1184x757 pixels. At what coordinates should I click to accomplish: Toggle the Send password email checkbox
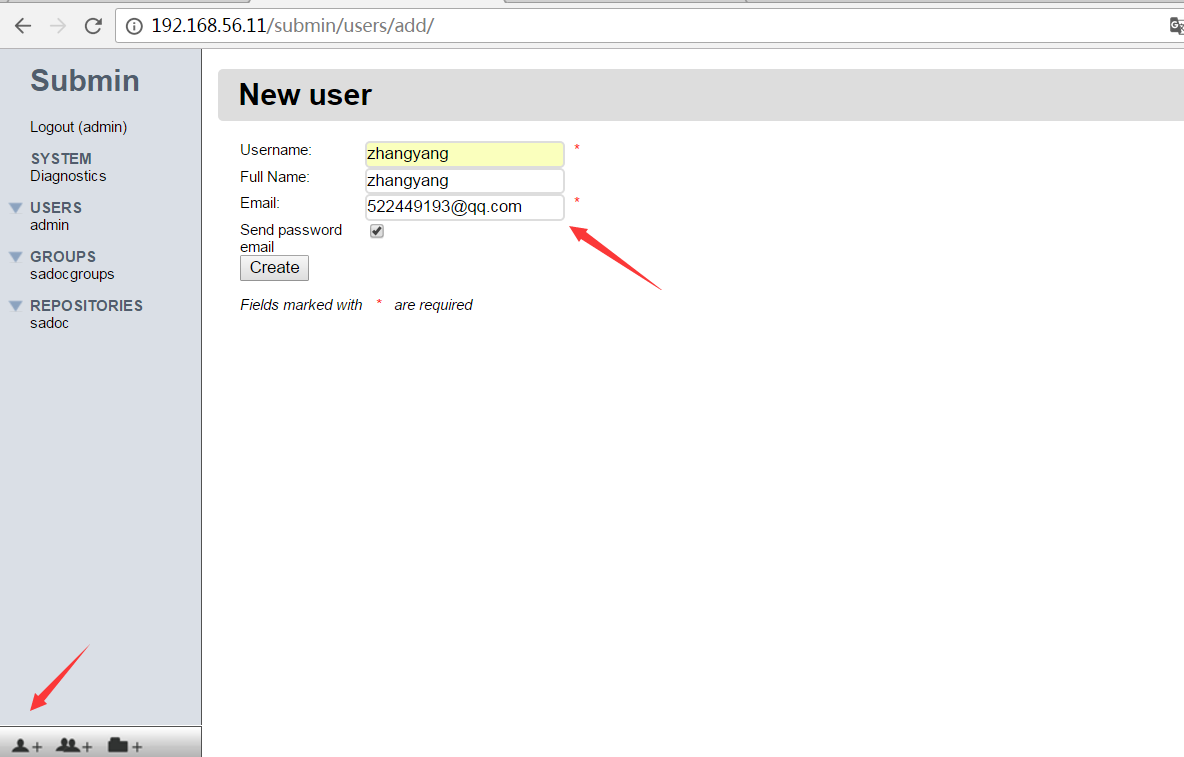coord(377,231)
